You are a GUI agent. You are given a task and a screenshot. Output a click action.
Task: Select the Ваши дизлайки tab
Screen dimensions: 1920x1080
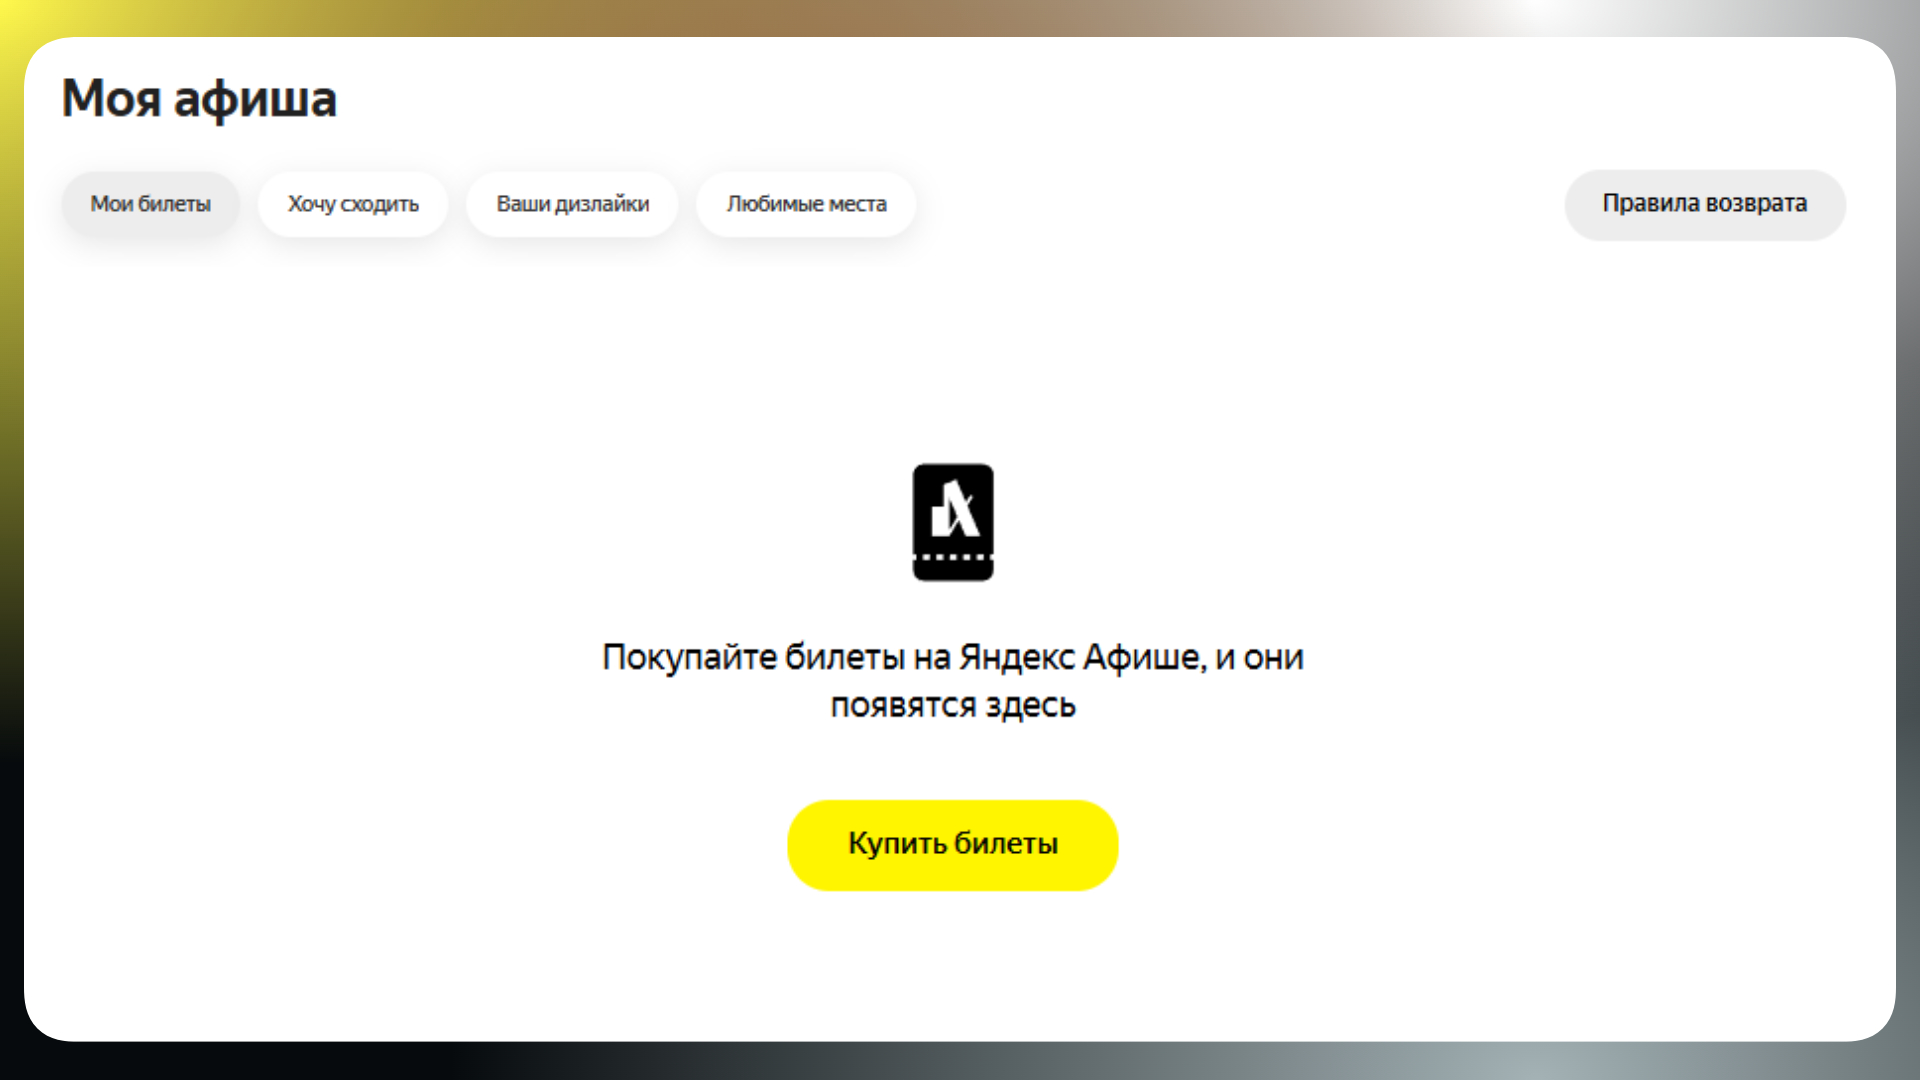tap(572, 204)
